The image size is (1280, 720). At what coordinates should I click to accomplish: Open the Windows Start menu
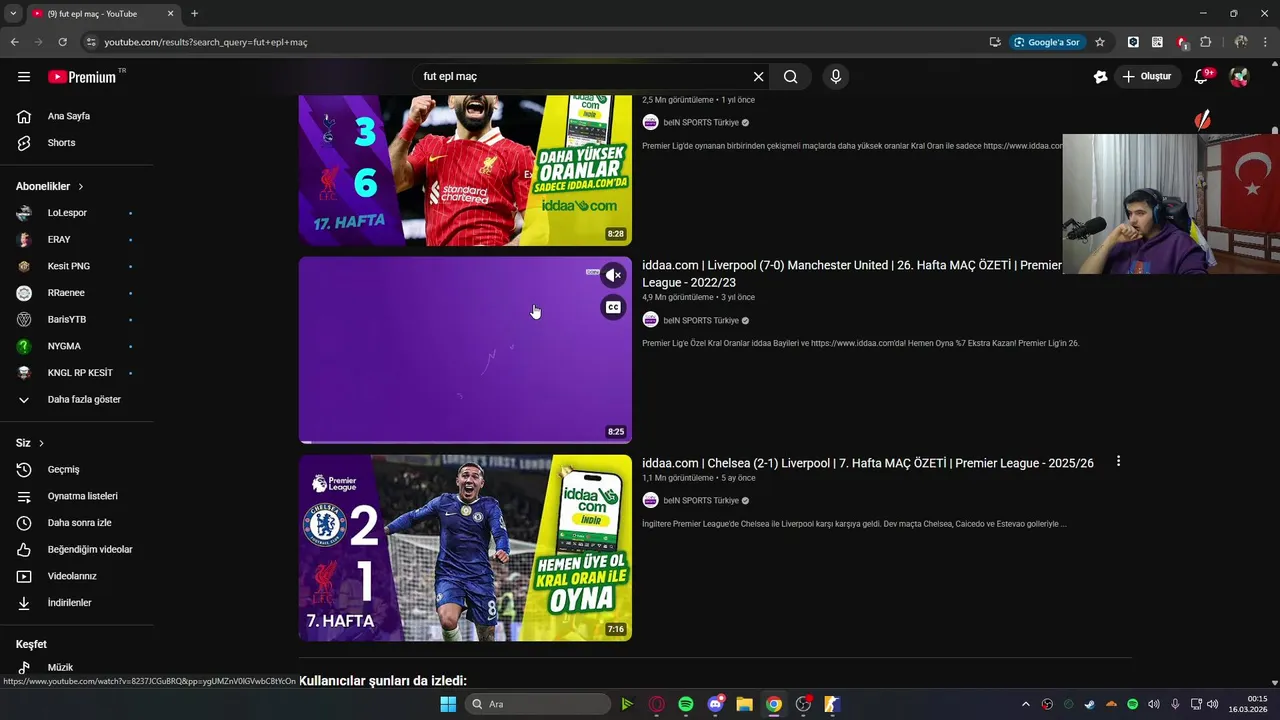(448, 704)
